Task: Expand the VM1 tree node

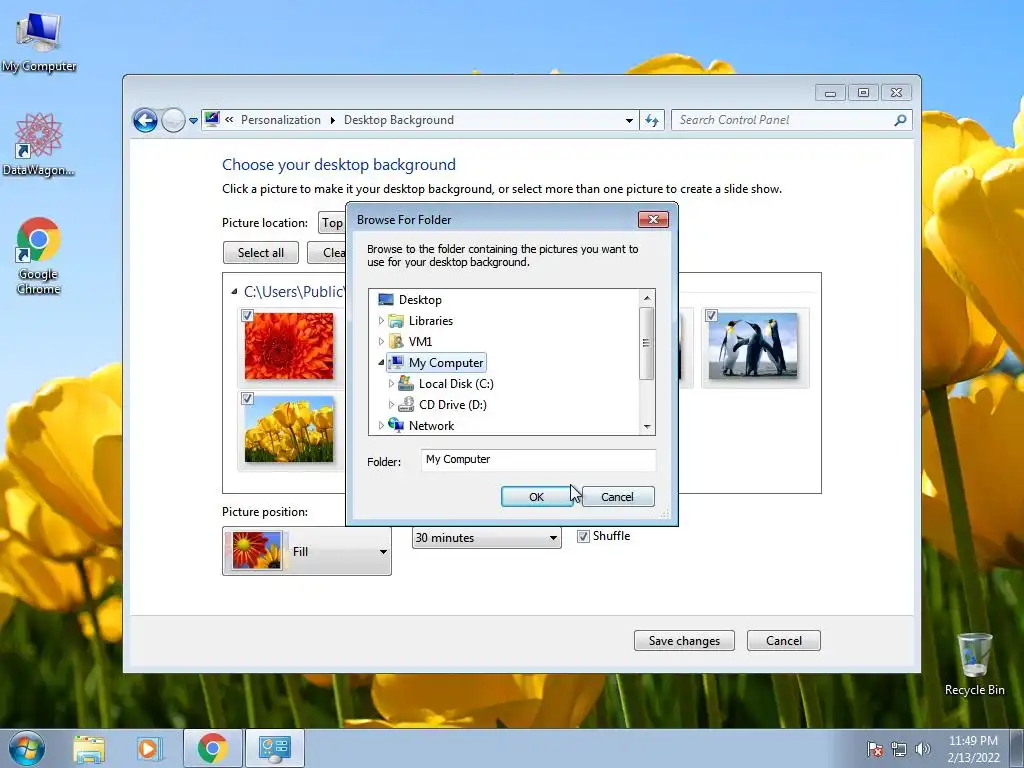Action: click(x=381, y=342)
